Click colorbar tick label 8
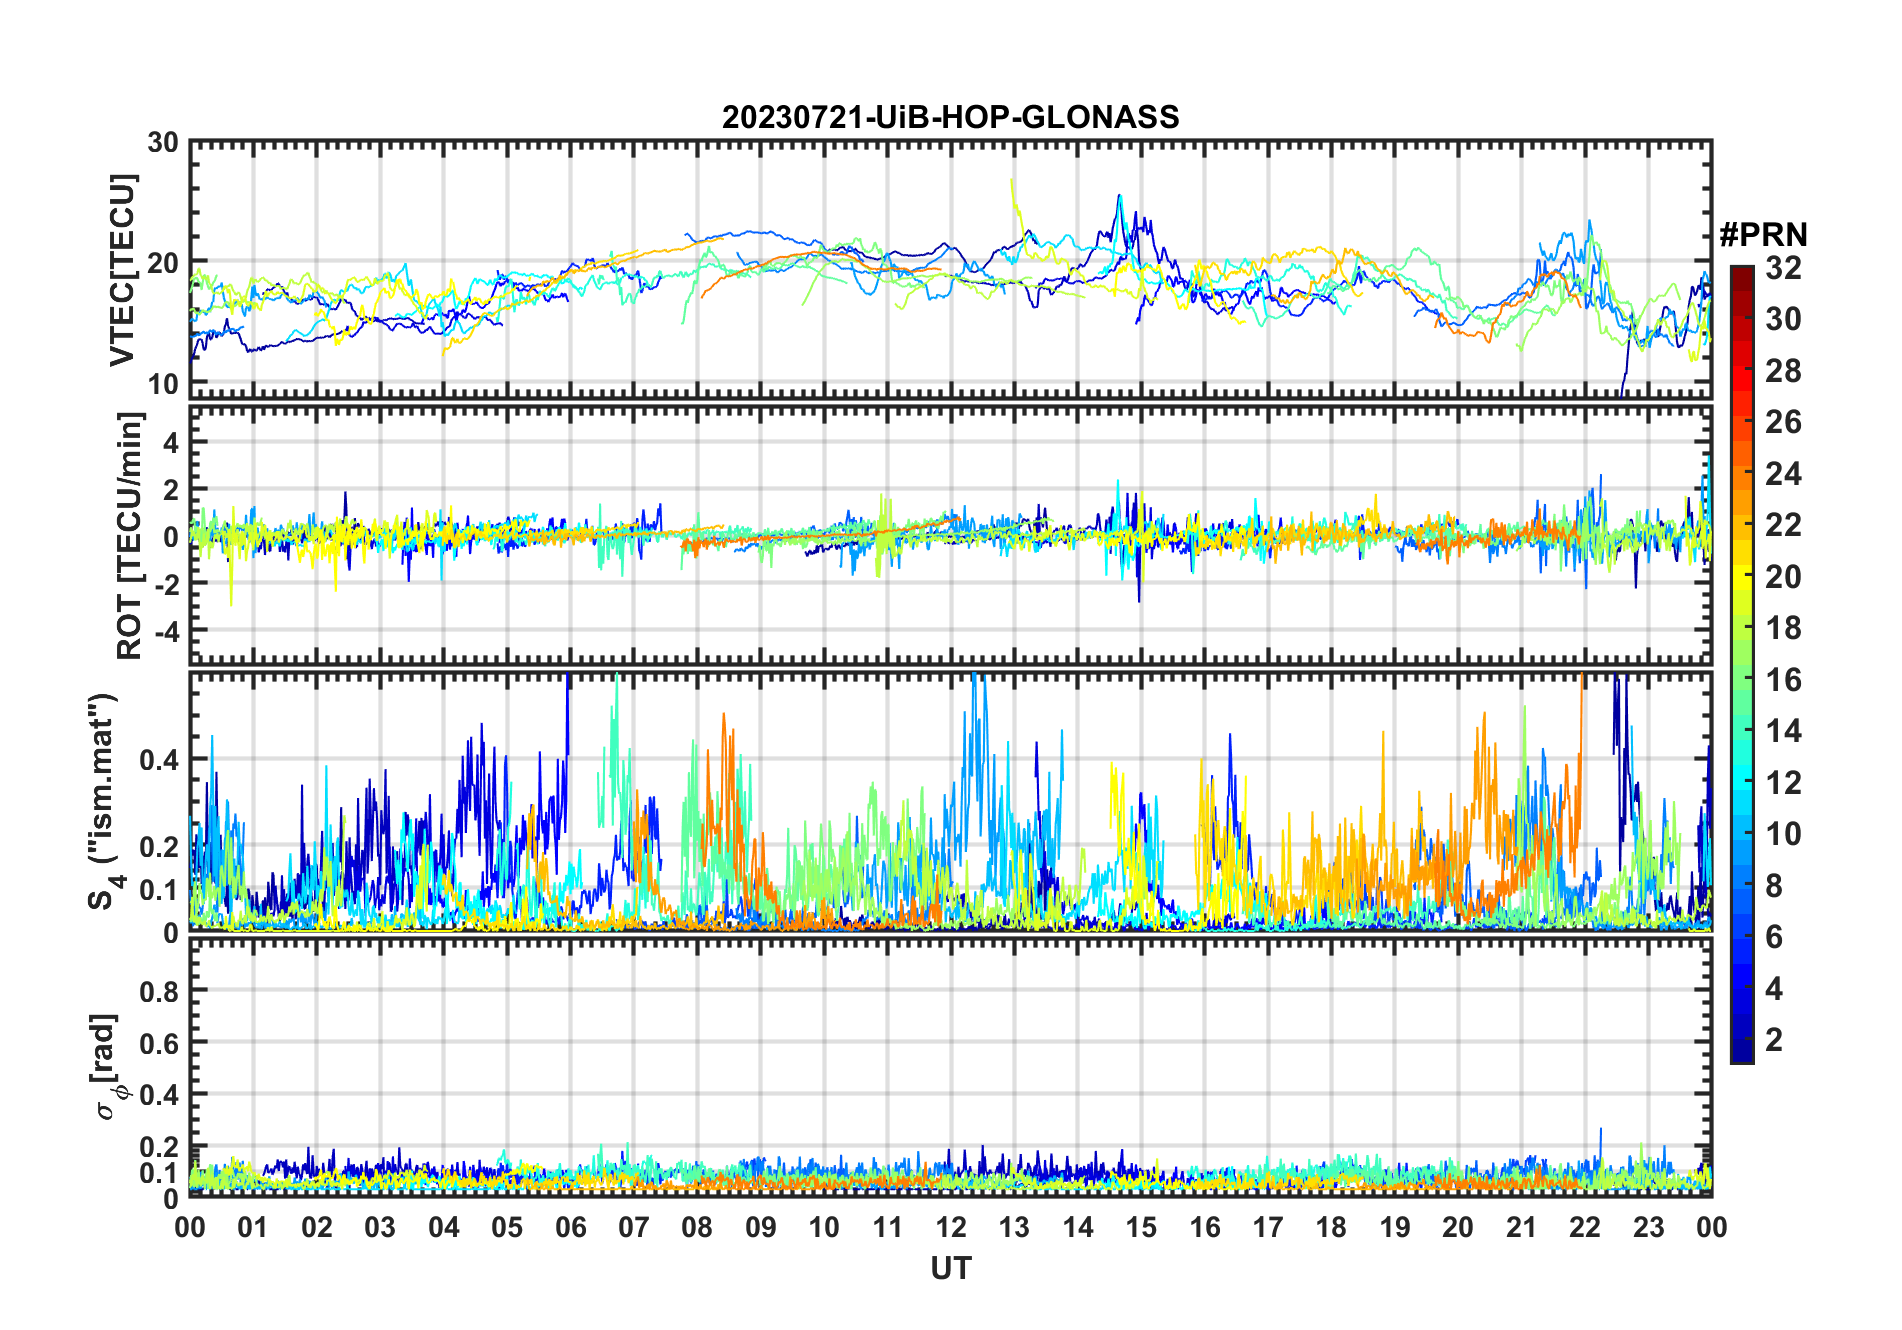This screenshot has width=1902, height=1330. tap(1774, 886)
